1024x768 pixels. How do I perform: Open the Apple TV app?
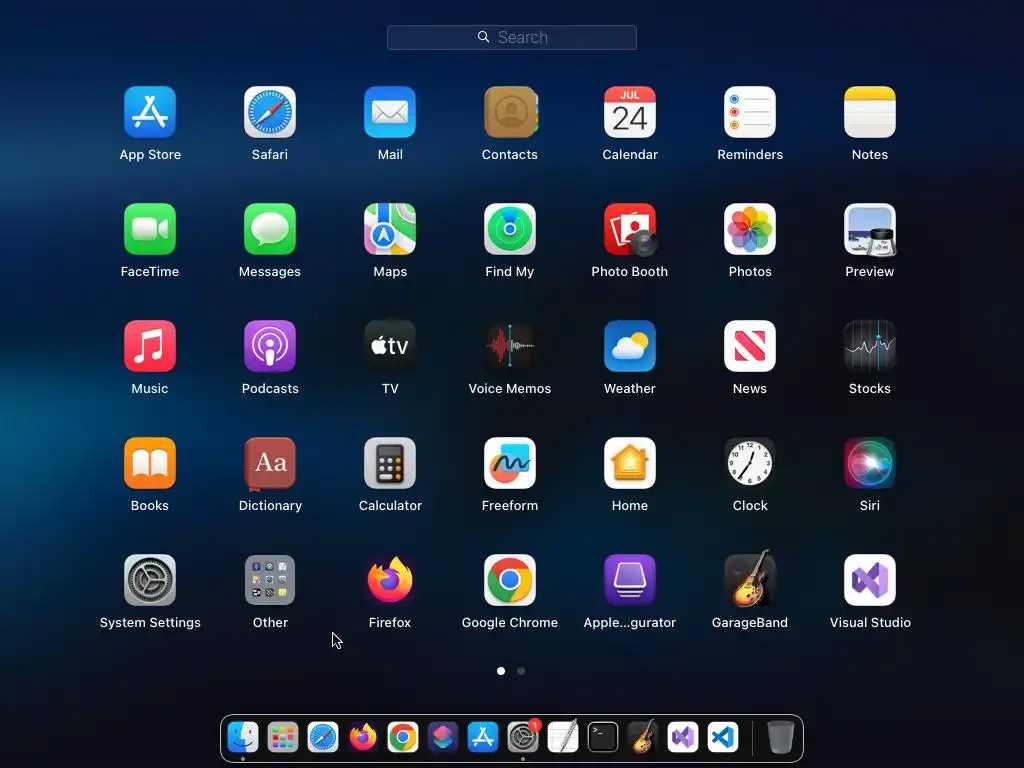pyautogui.click(x=390, y=345)
